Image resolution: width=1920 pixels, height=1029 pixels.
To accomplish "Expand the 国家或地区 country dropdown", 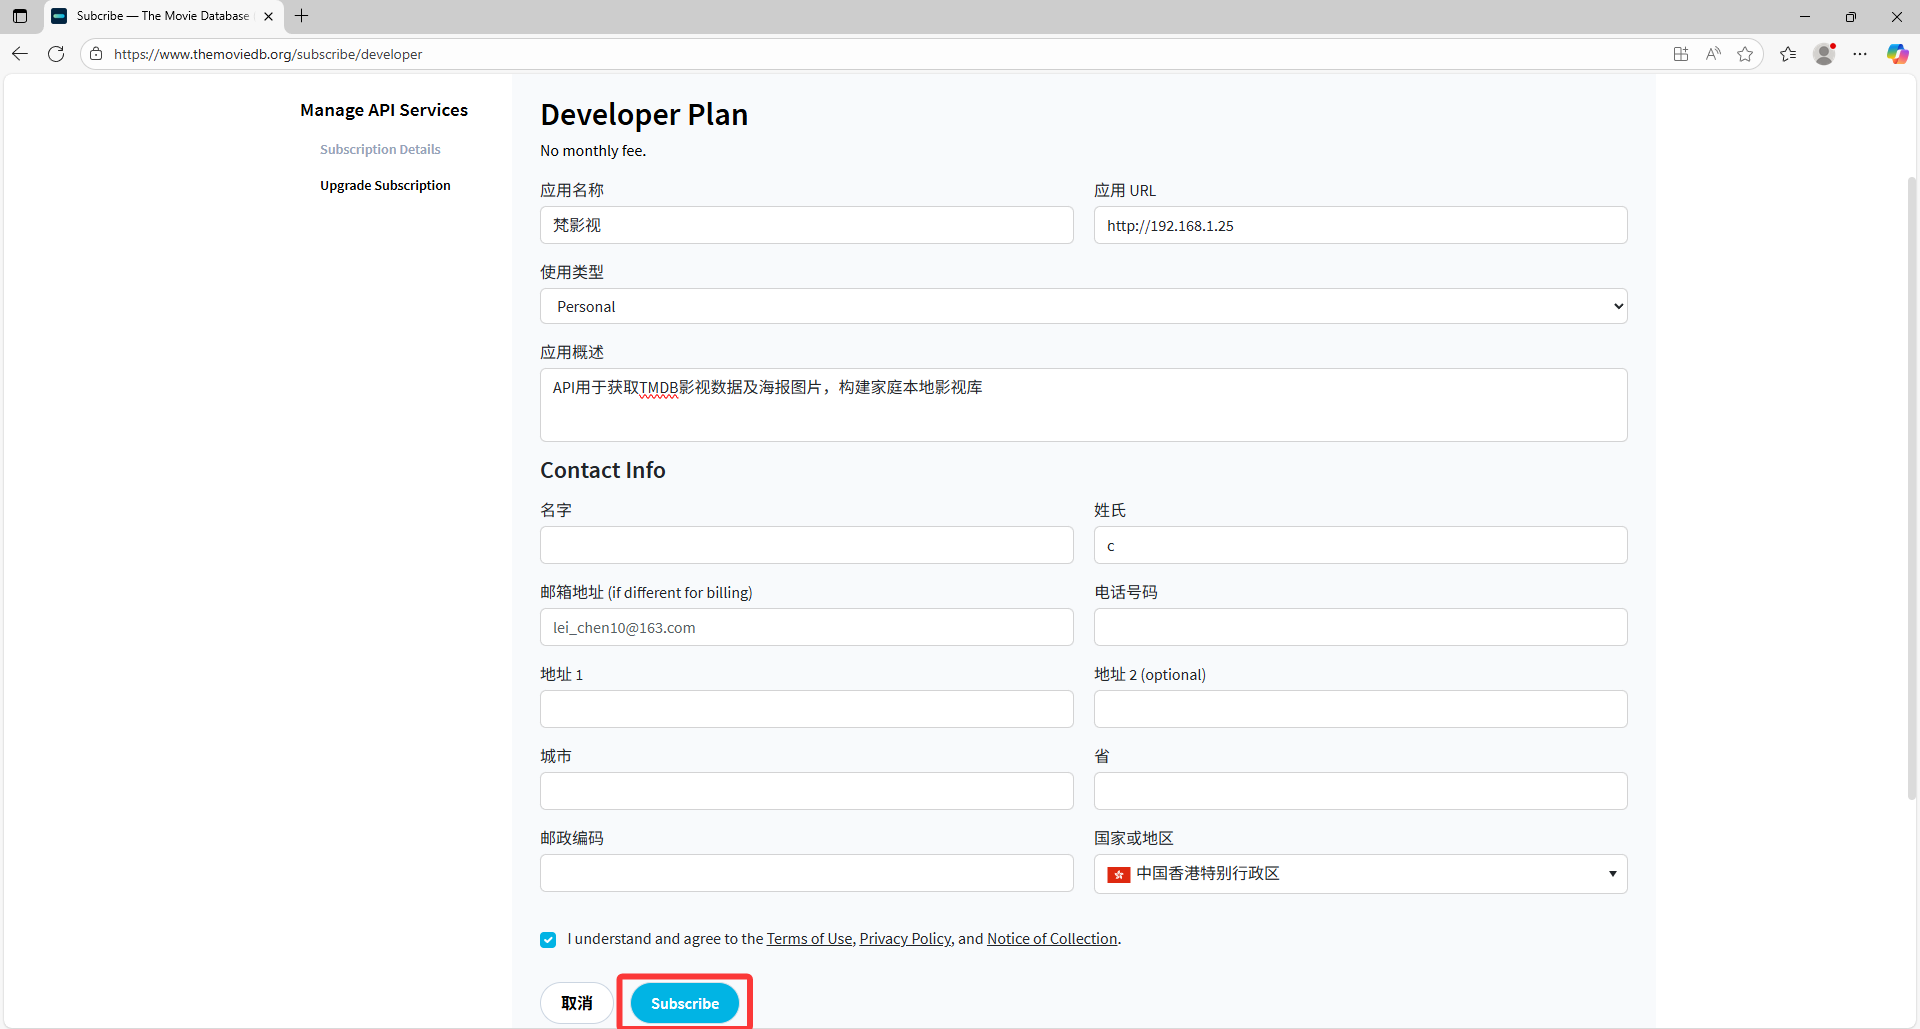I will [1361, 874].
